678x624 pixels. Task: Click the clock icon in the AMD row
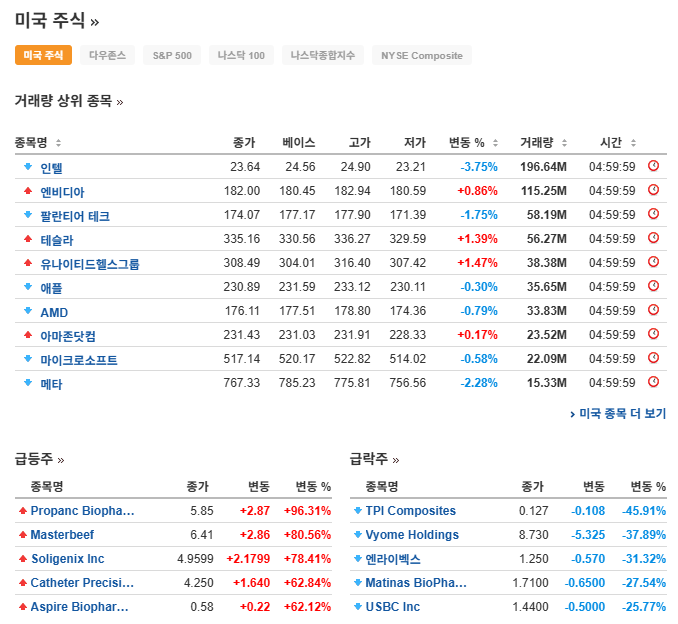(x=653, y=310)
